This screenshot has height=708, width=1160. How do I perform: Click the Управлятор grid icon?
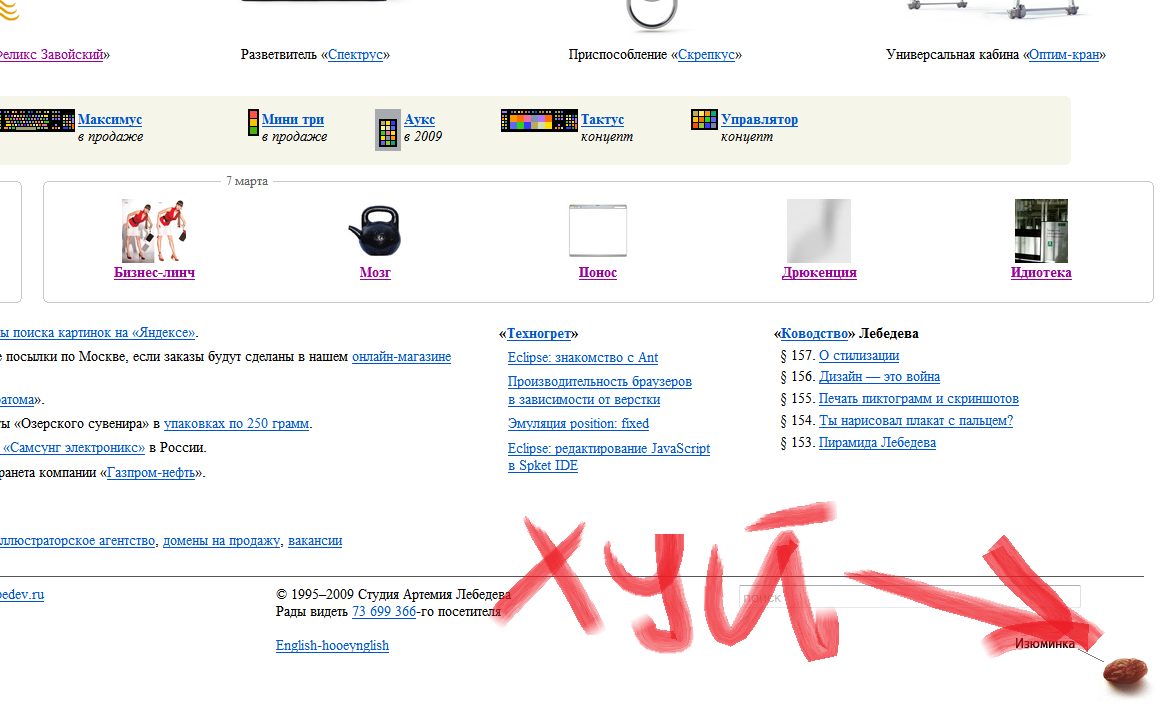(x=704, y=120)
